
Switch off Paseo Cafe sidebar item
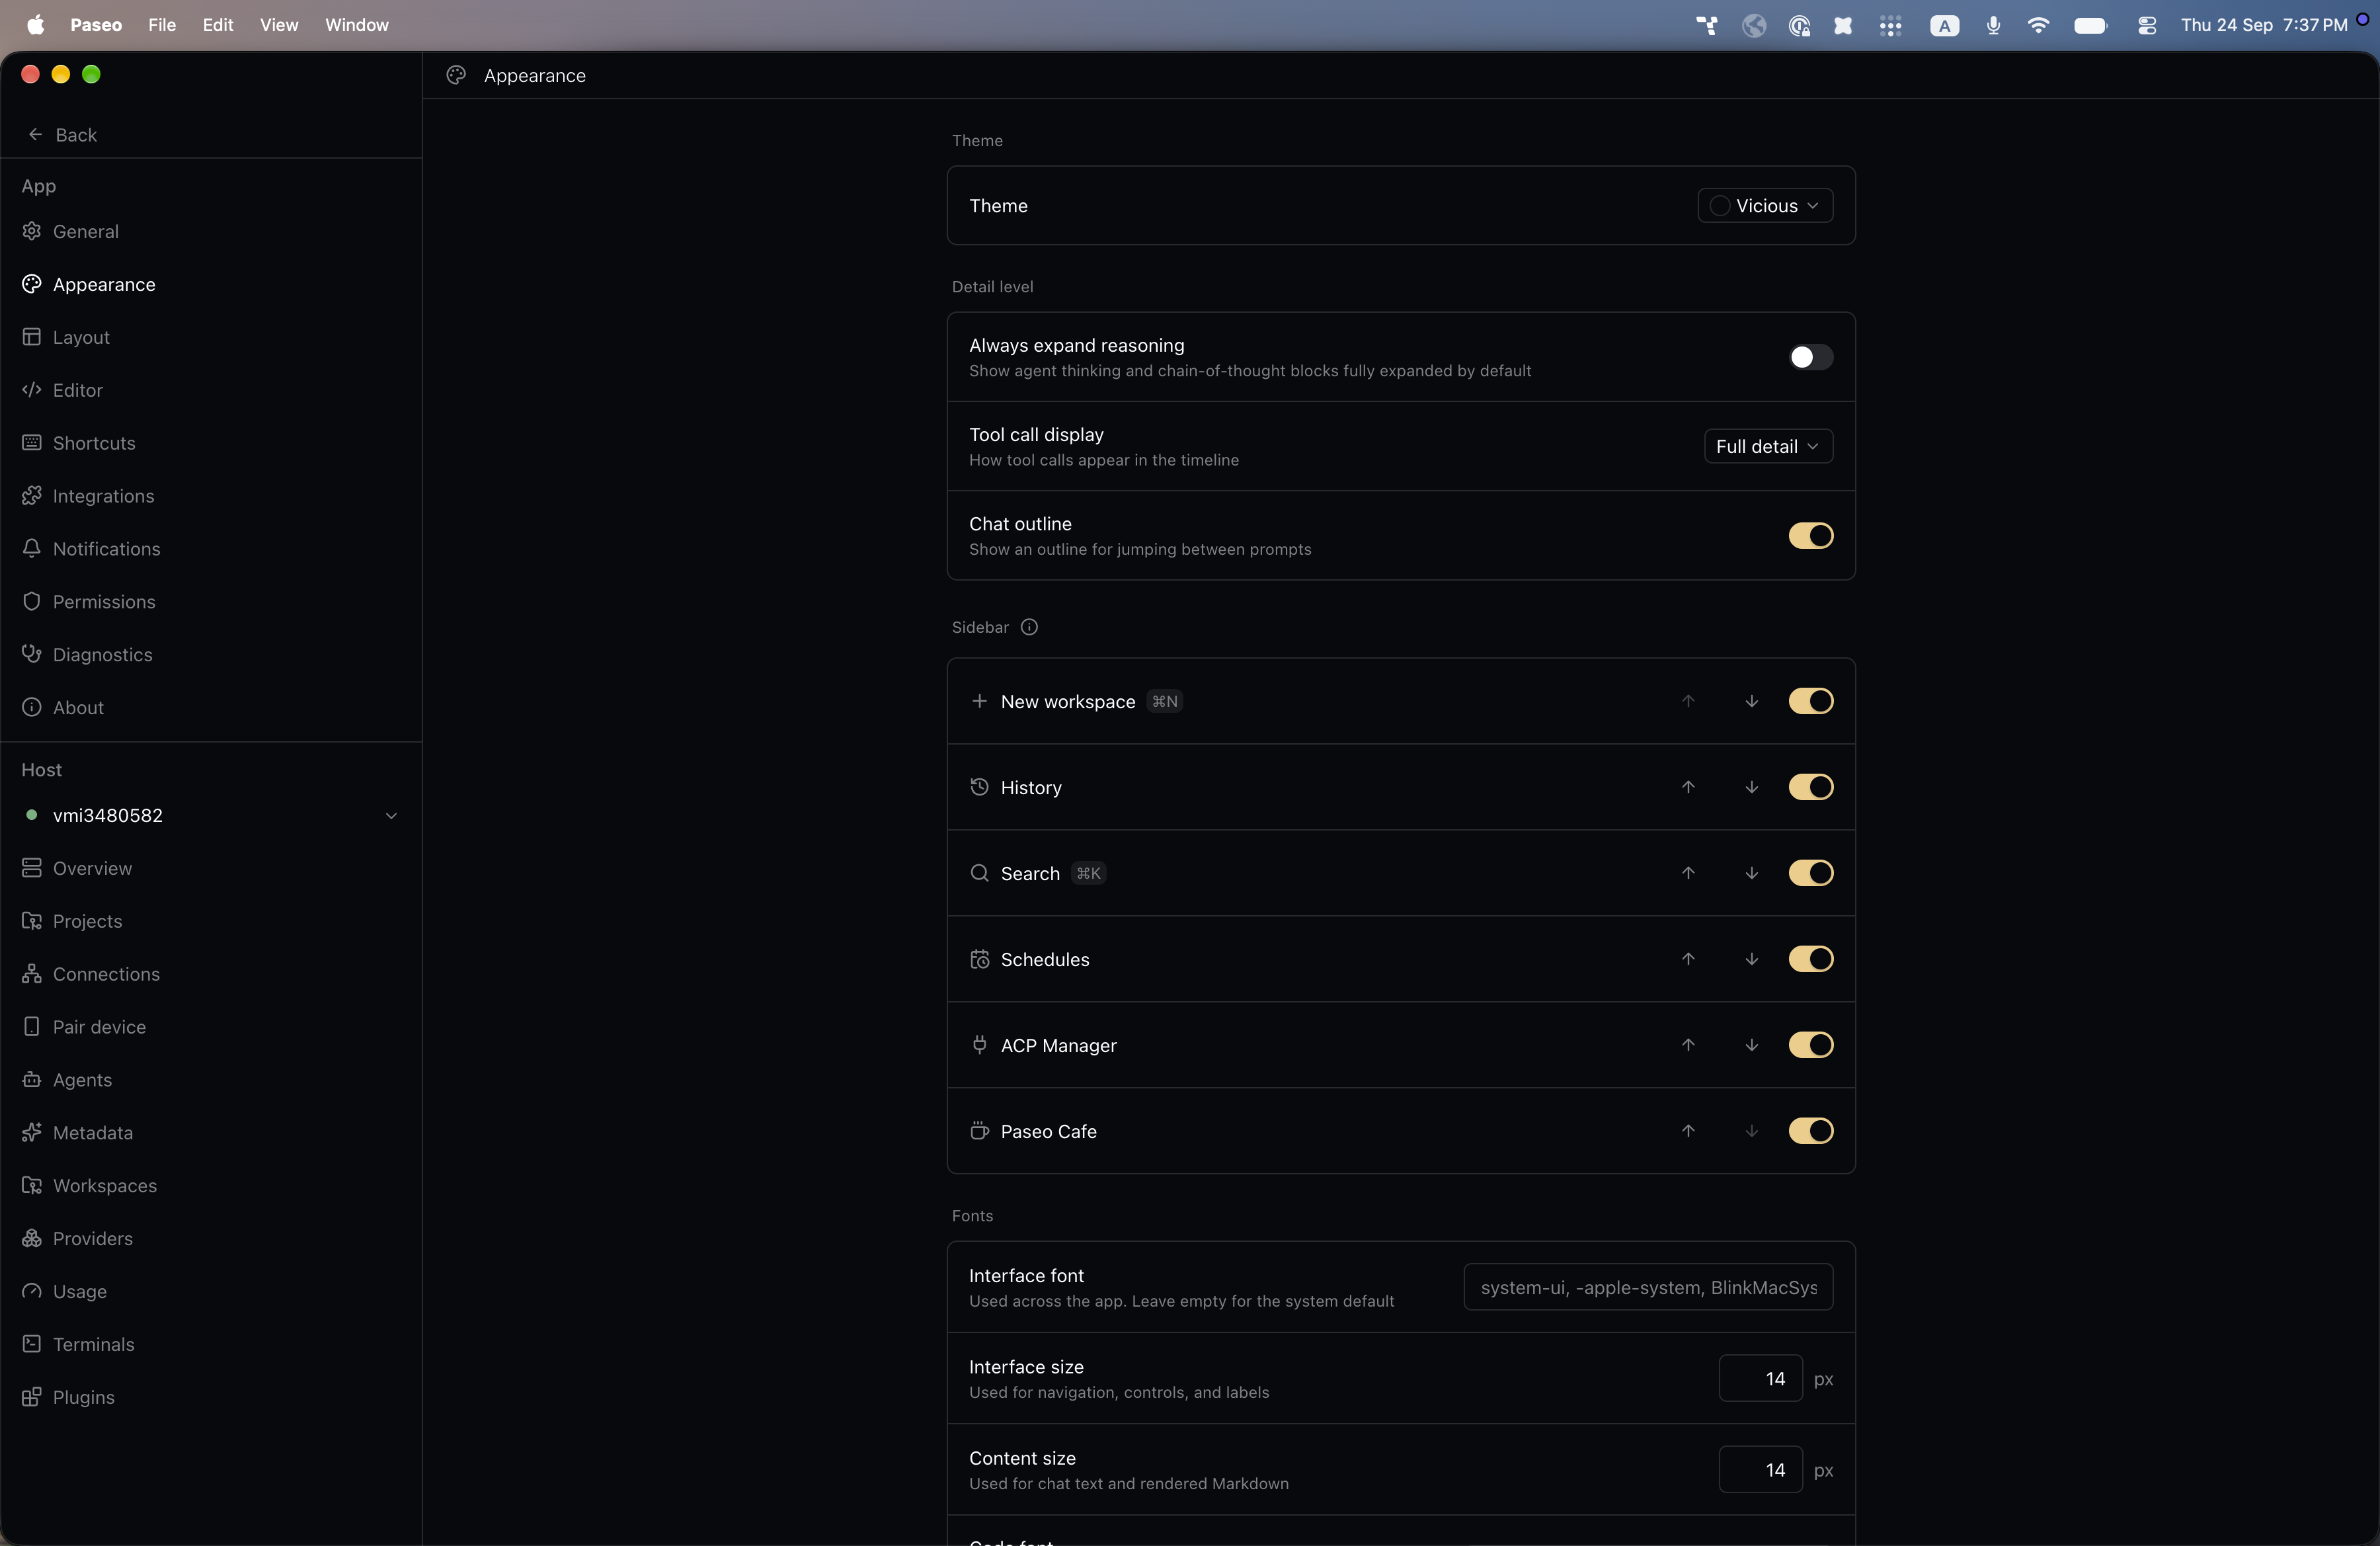click(1811, 1131)
